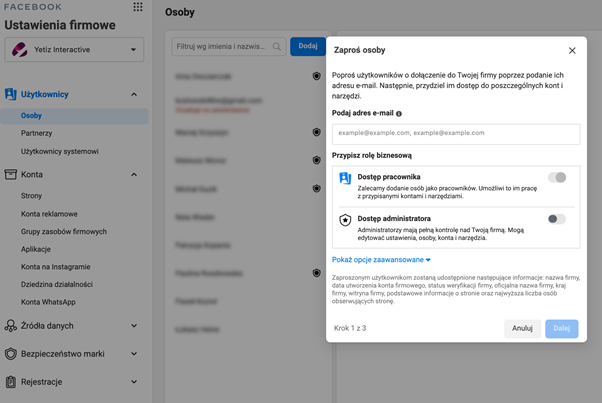The image size is (602, 403).
Task: Click the Bezpieczeństwo marki shield icon
Action: pos(11,354)
